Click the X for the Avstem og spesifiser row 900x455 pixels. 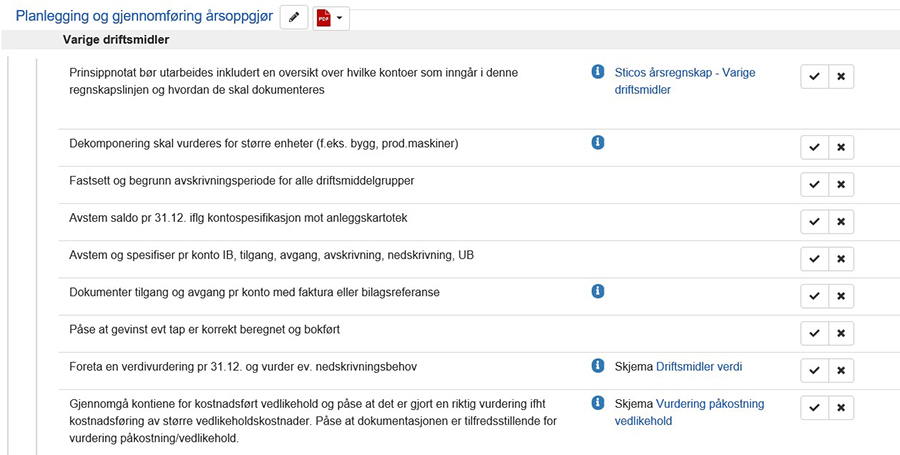click(841, 259)
